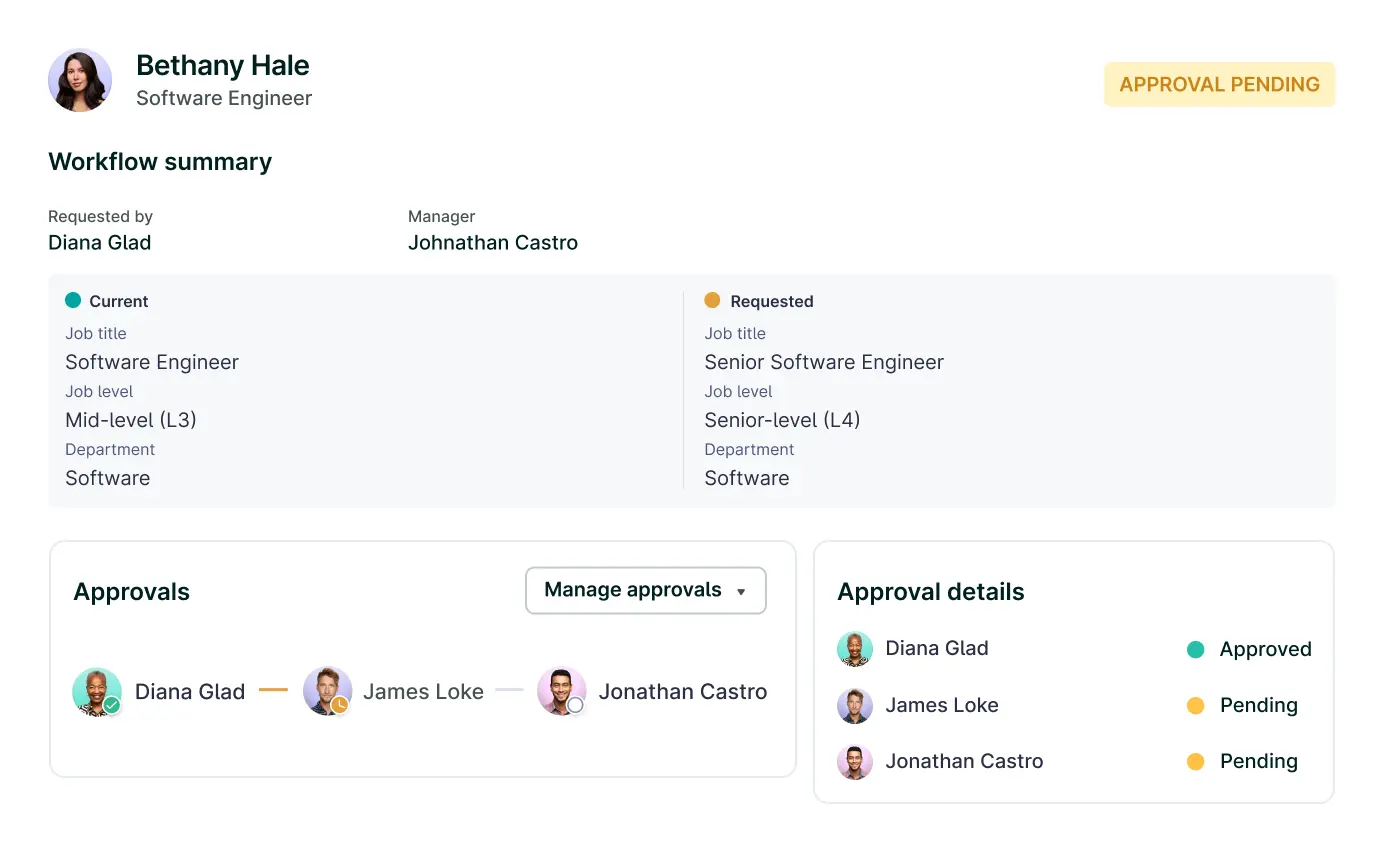
Task: Click the Approval Pending status badge
Action: click(1219, 85)
